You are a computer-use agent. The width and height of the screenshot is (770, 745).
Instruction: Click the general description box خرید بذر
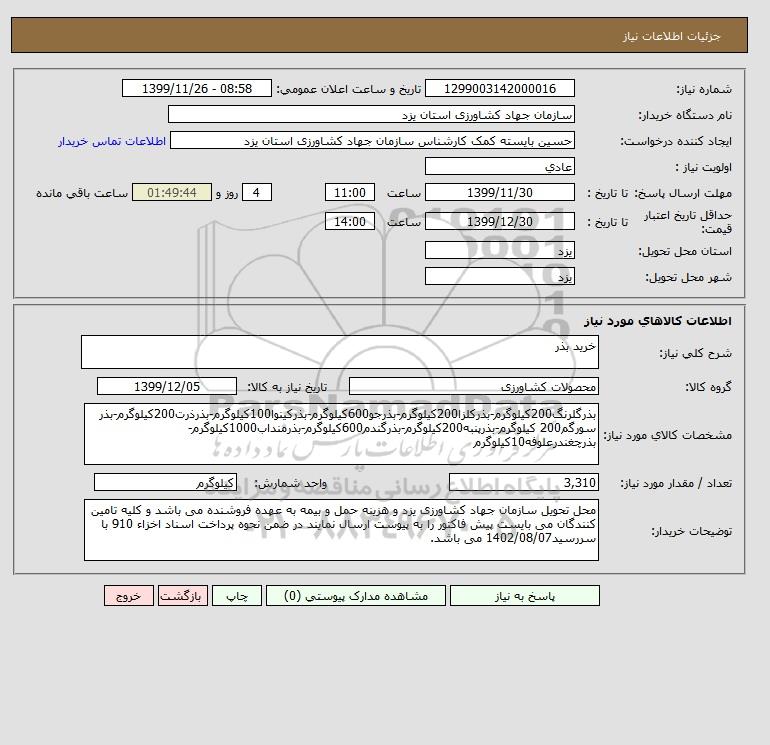pos(340,352)
